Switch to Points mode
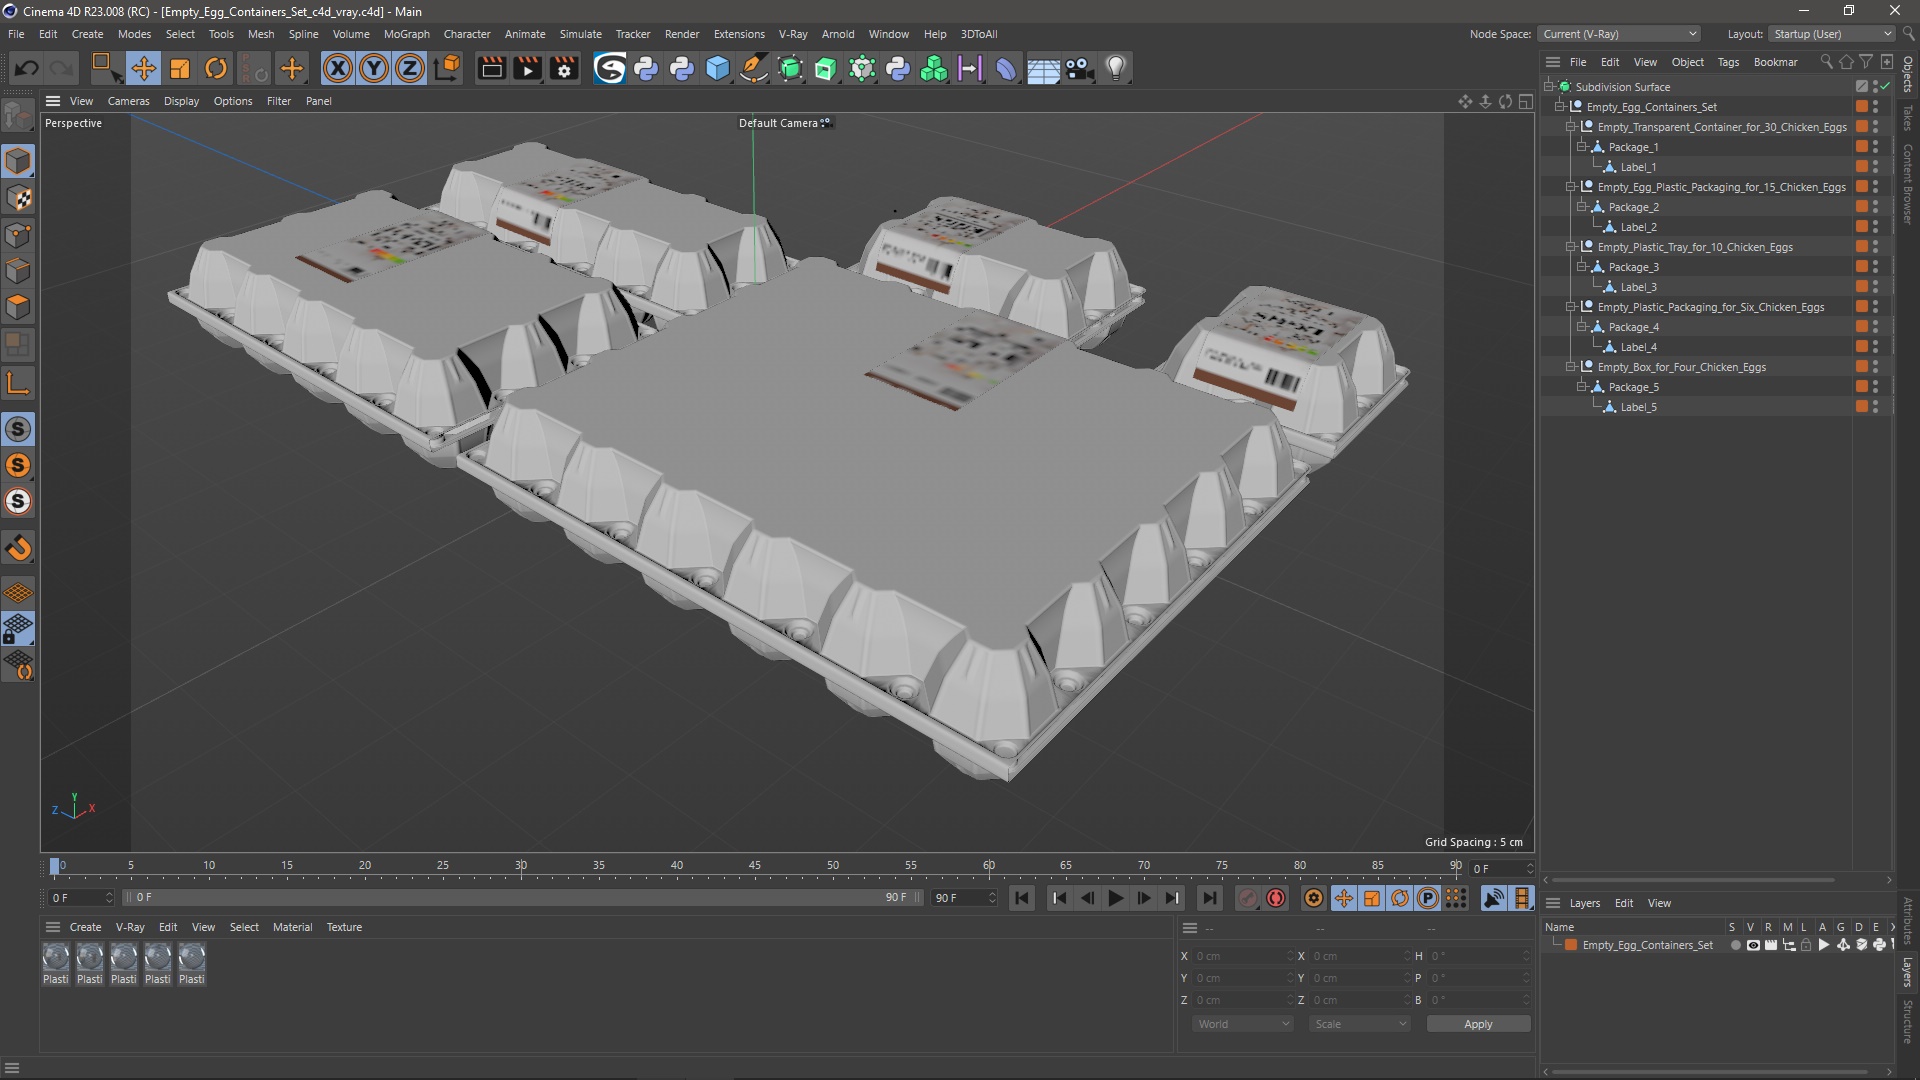The image size is (1920, 1080). pos(18,235)
